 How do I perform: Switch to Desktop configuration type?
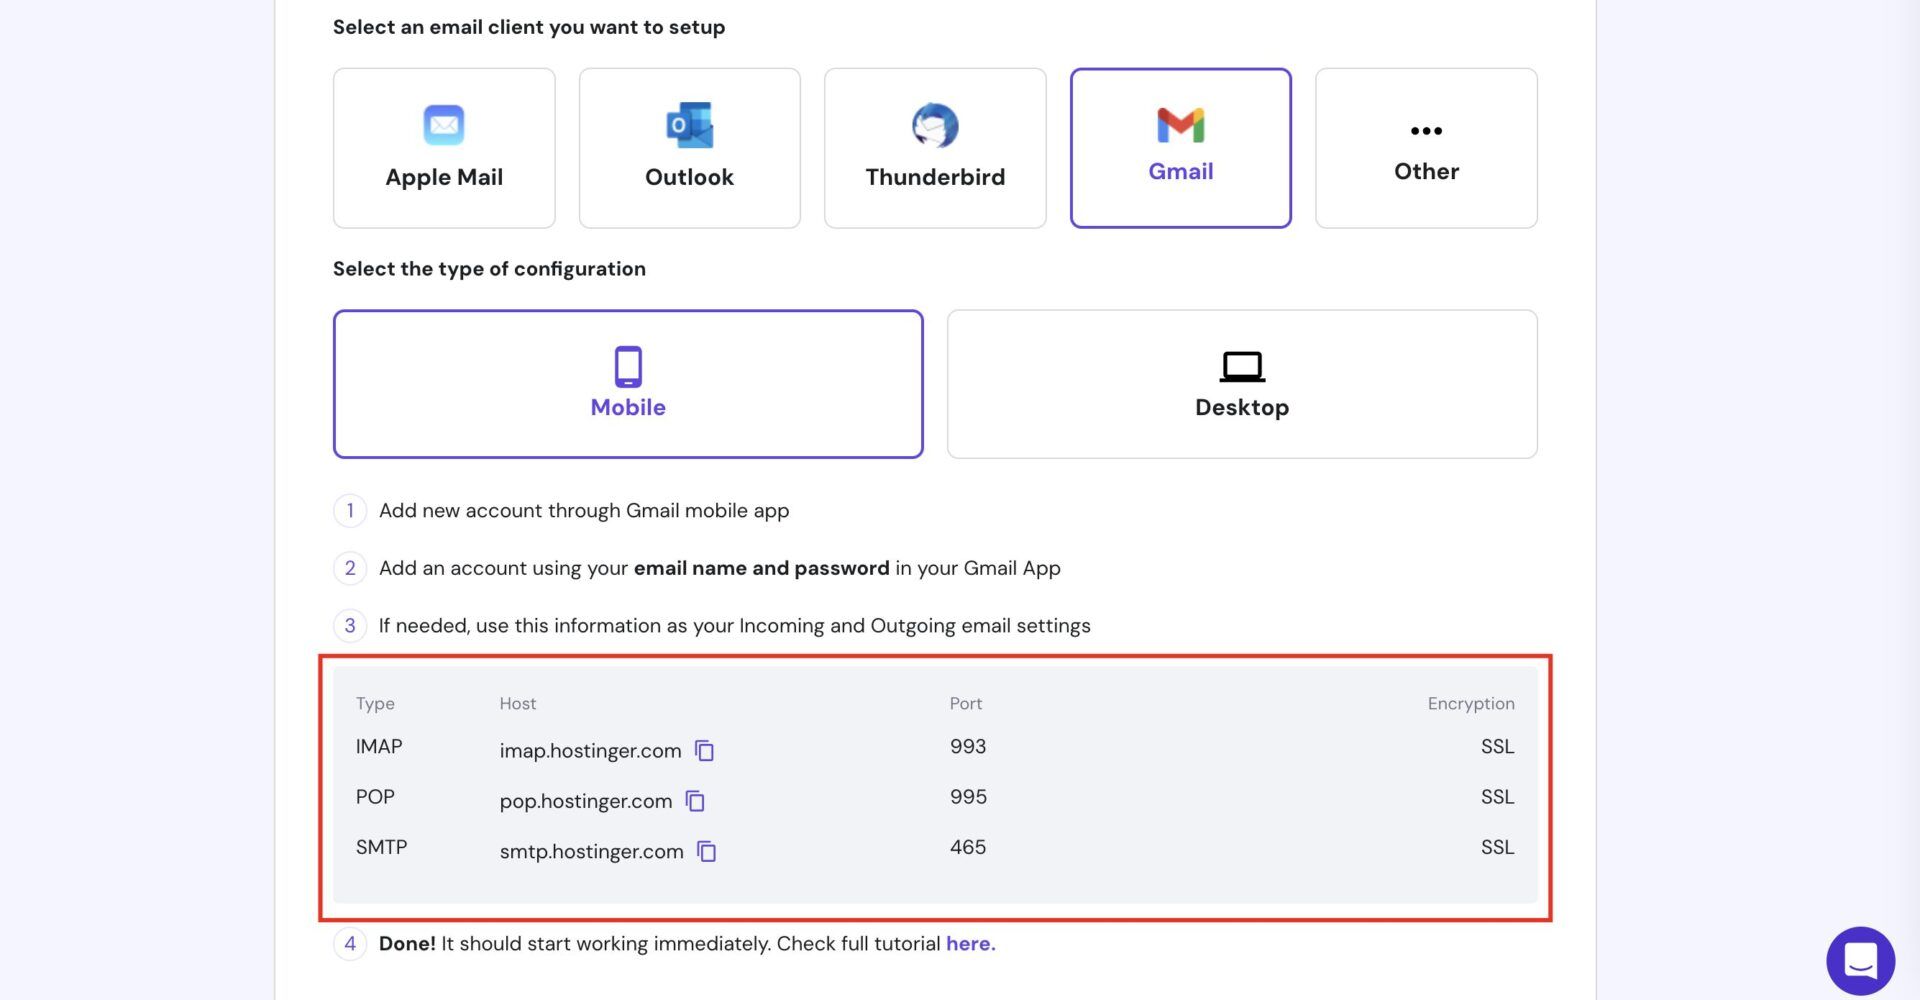tap(1242, 384)
